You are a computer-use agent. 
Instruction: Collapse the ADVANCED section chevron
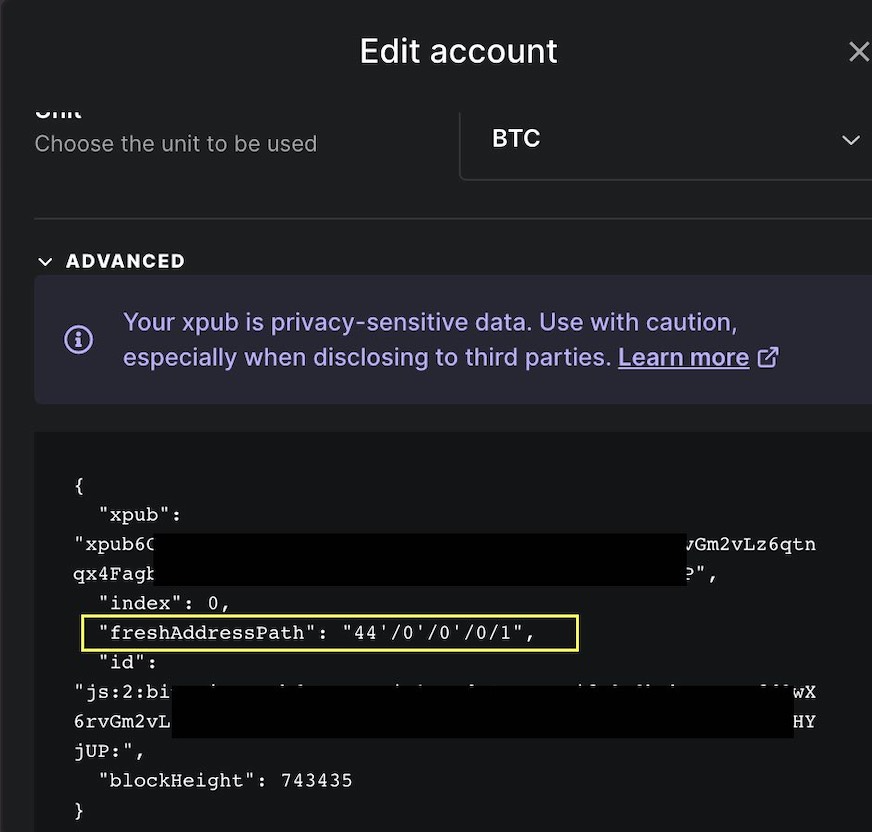coord(46,262)
